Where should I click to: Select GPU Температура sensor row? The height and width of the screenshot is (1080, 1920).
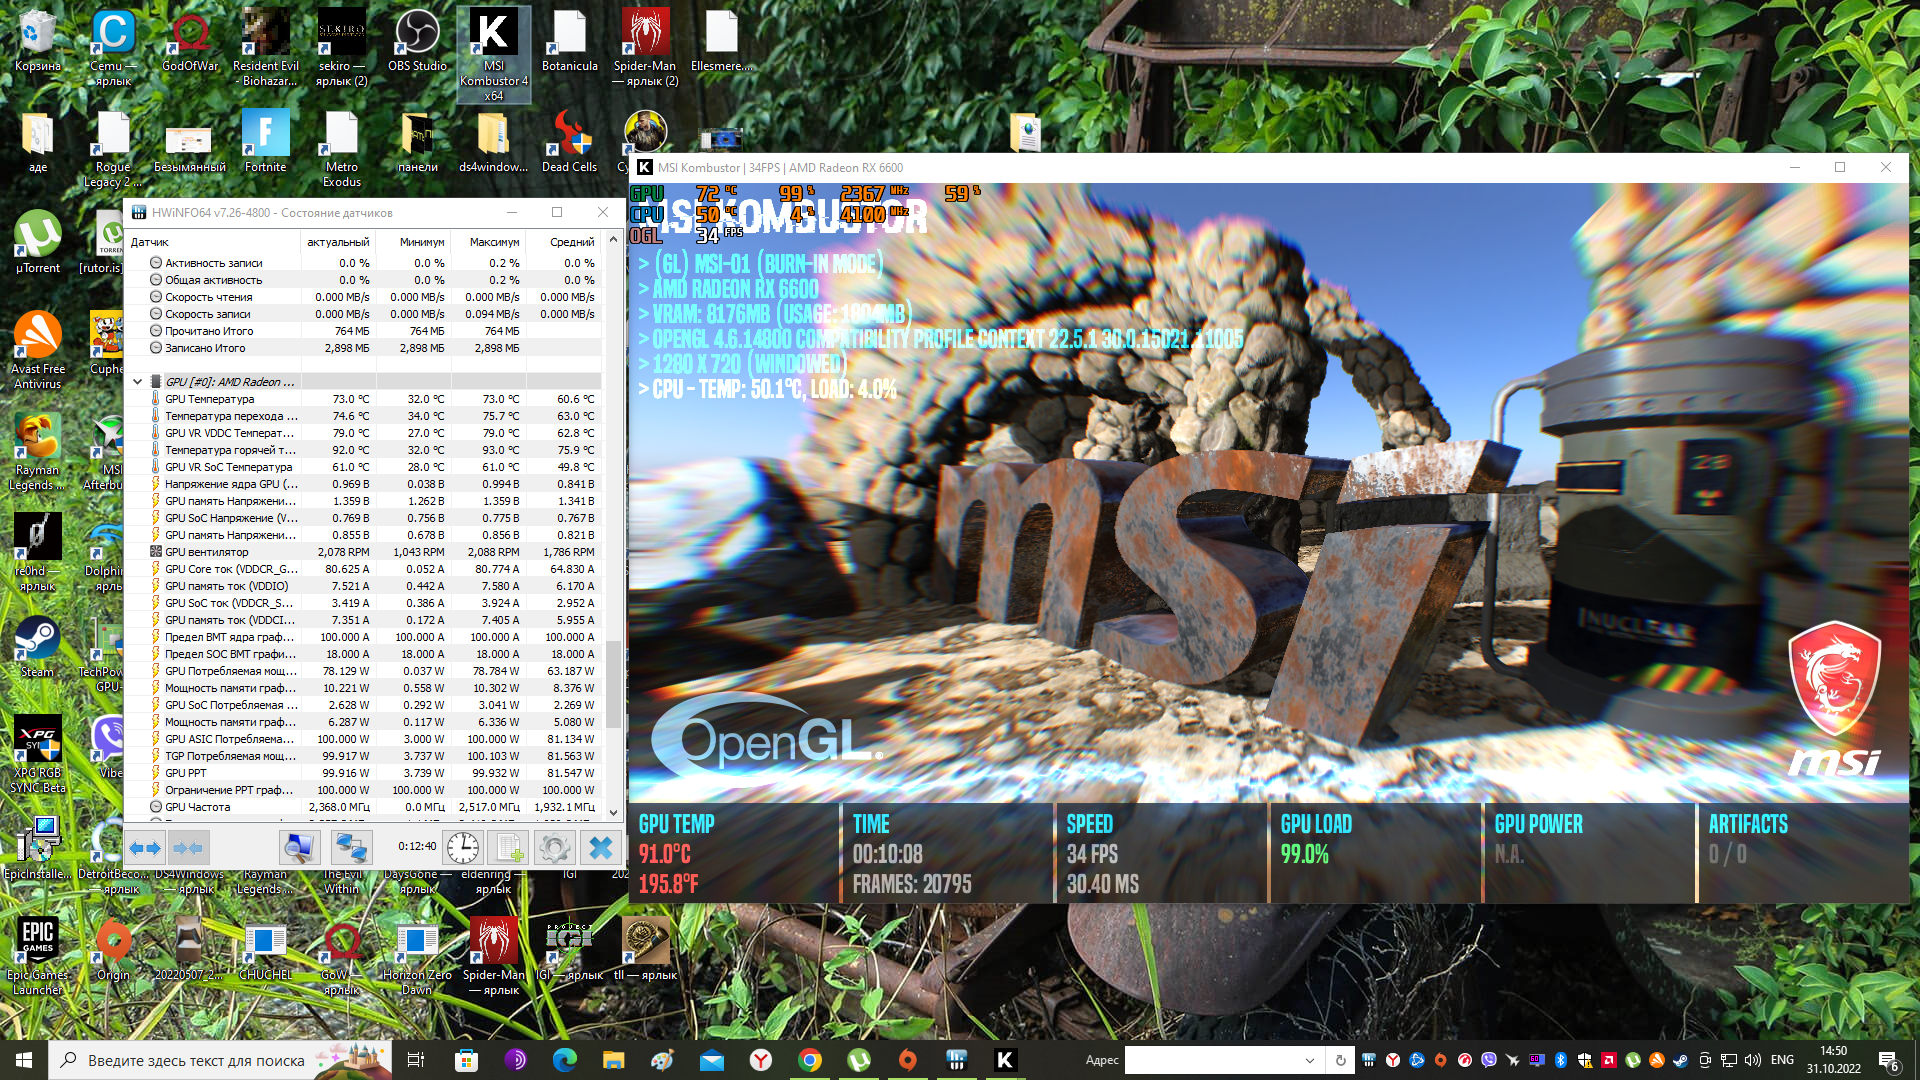(364, 399)
